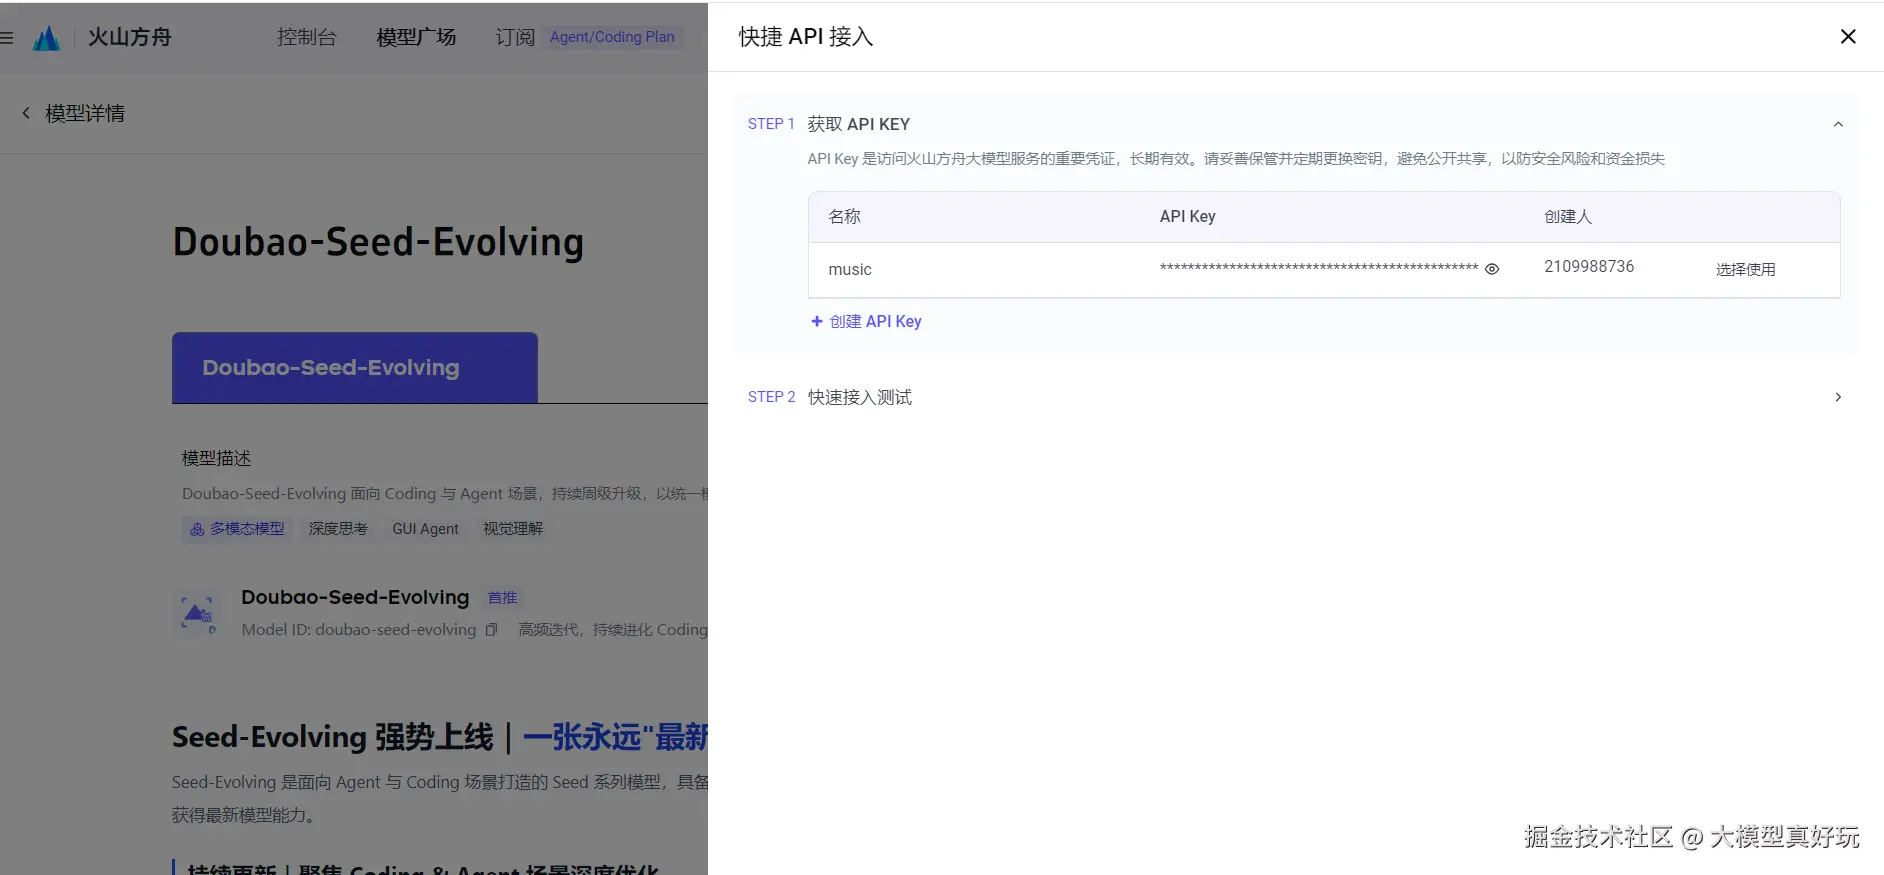Viewport: 1884px width, 875px height.
Task: Click the 创建人 column header
Action: (1568, 217)
